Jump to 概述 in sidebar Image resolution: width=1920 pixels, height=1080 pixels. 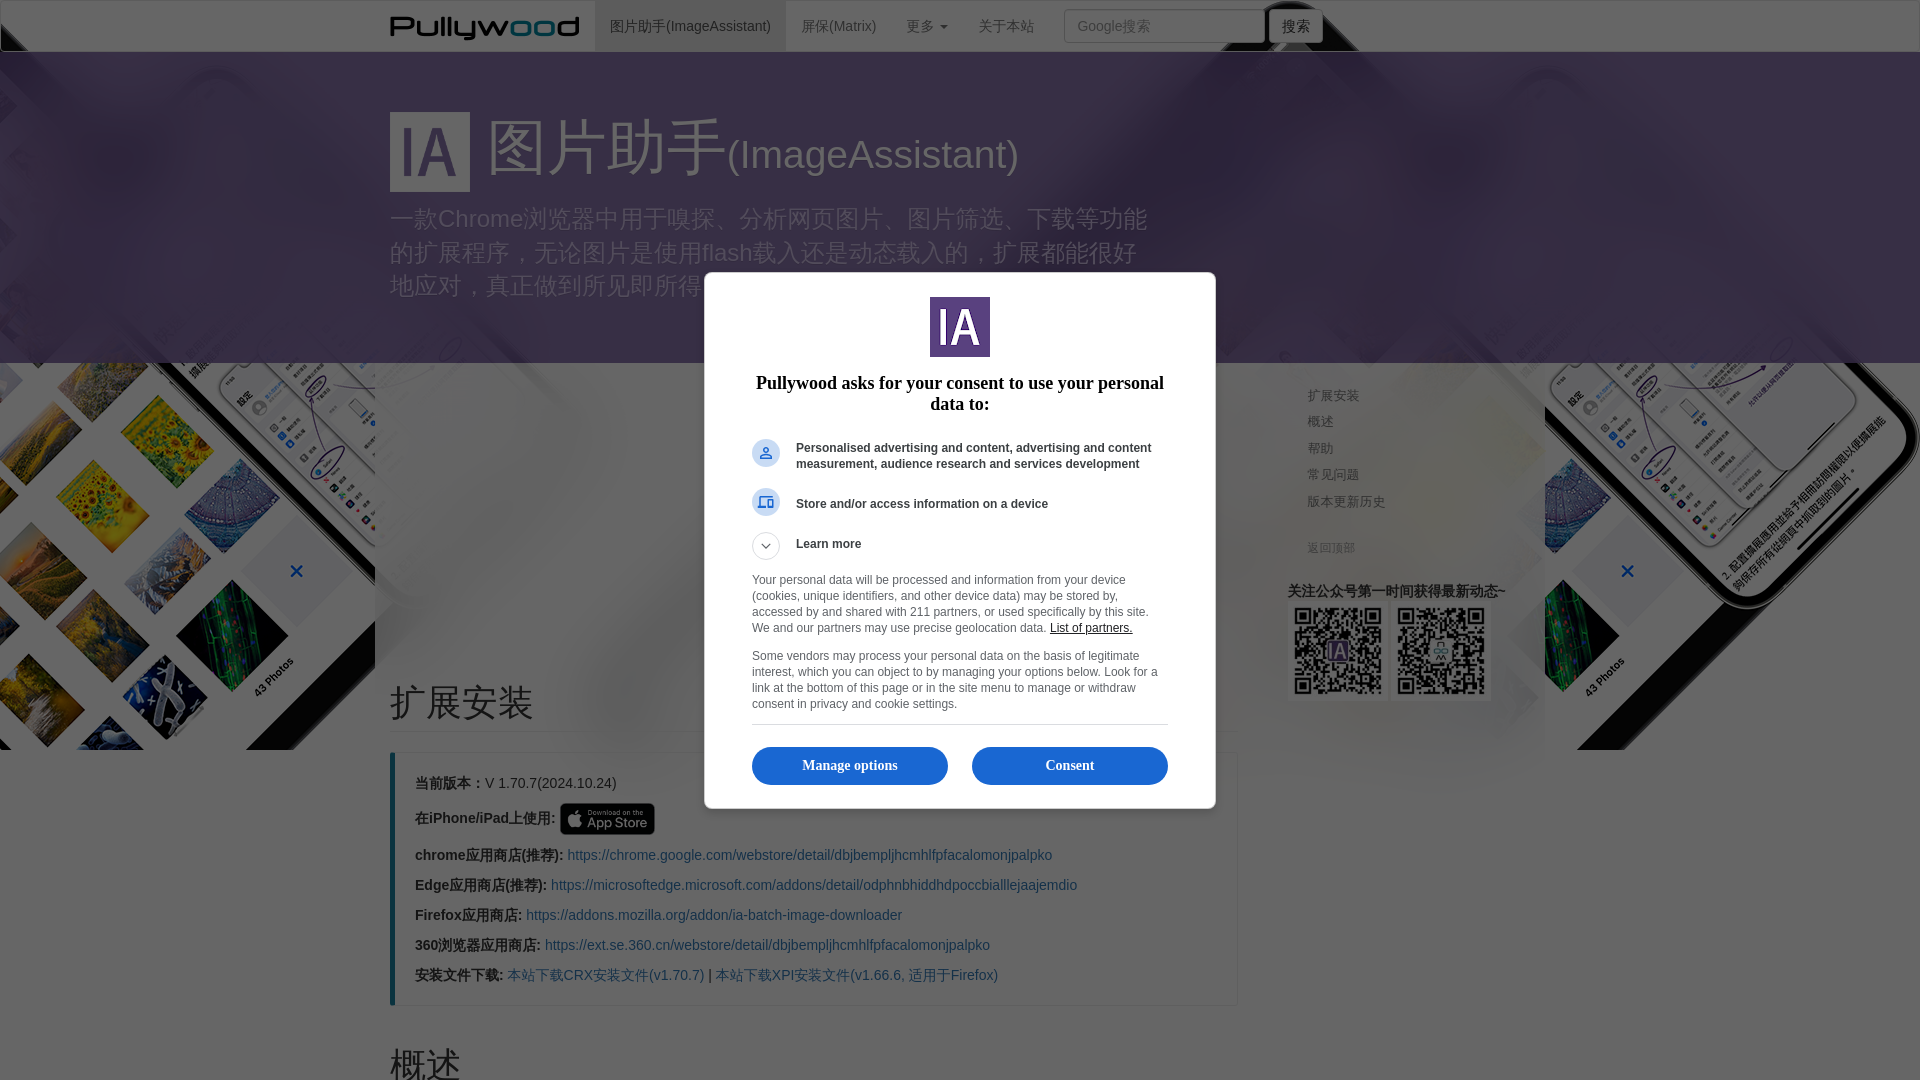1320,422
